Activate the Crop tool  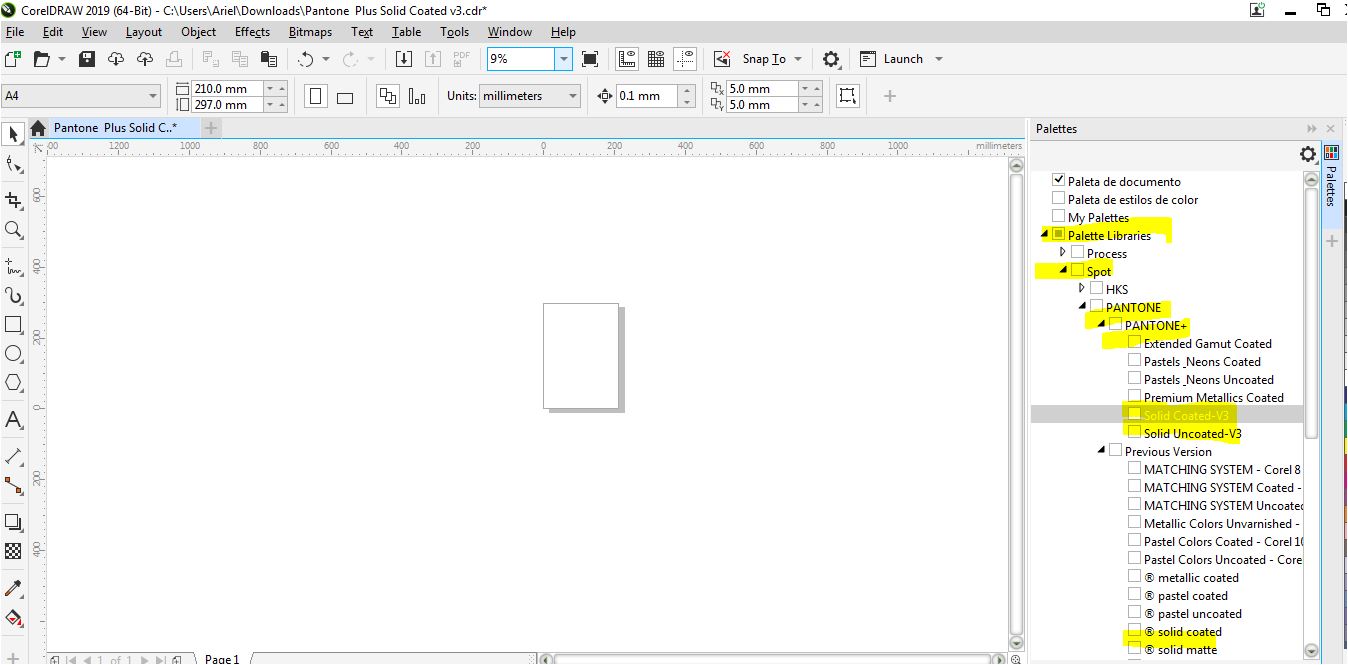(13, 200)
